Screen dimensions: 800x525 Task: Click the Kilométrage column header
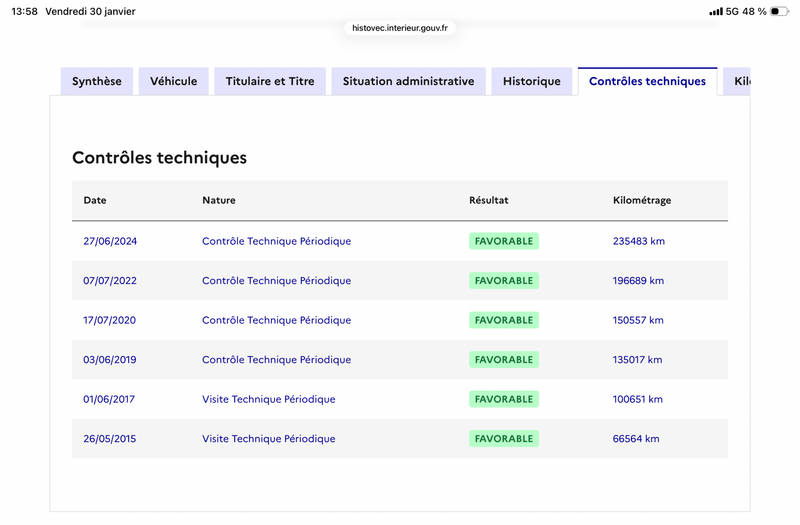coord(641,200)
